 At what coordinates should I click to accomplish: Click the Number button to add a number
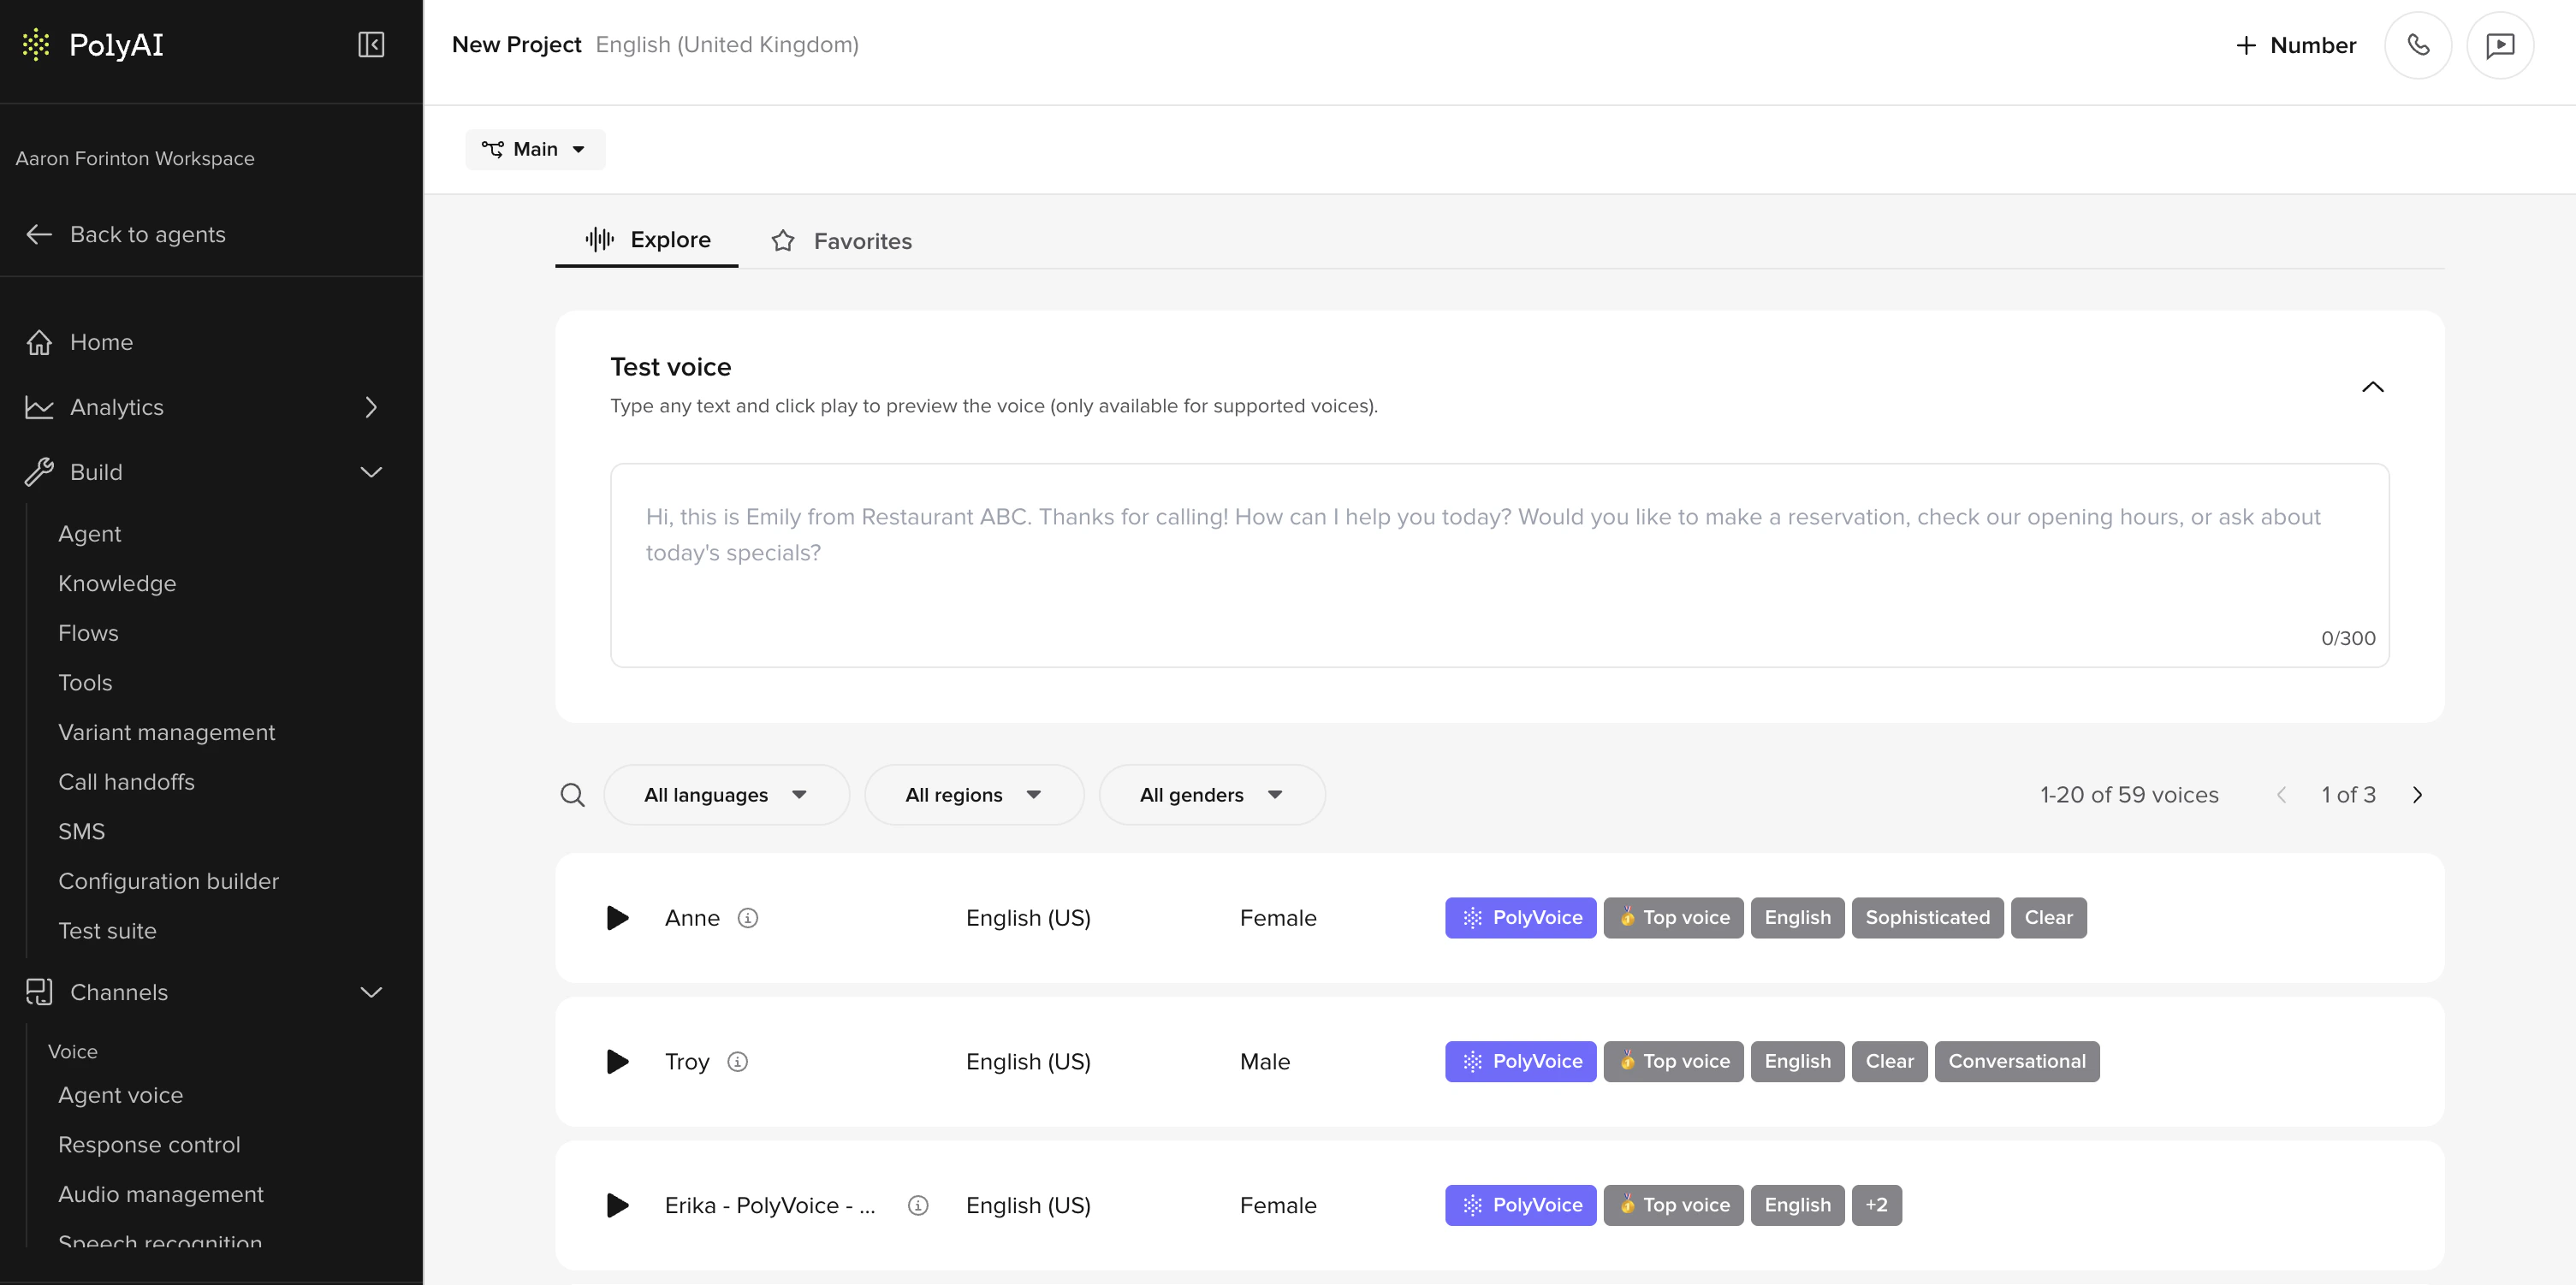tap(2295, 45)
